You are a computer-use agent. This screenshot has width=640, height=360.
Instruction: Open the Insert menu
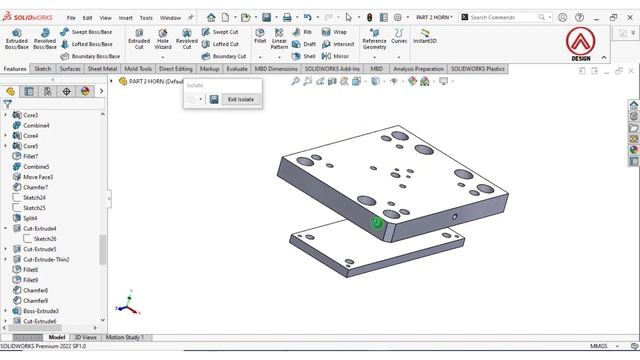125,18
